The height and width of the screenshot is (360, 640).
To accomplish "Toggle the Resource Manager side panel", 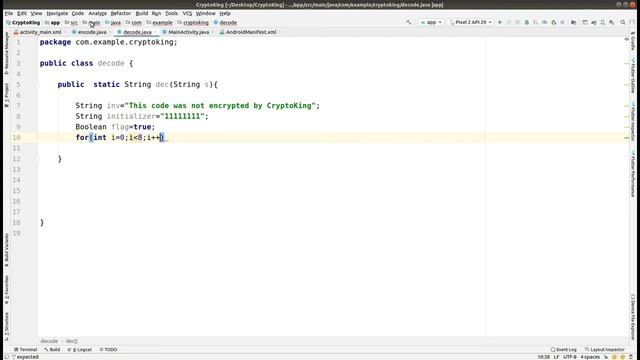I will coord(7,53).
